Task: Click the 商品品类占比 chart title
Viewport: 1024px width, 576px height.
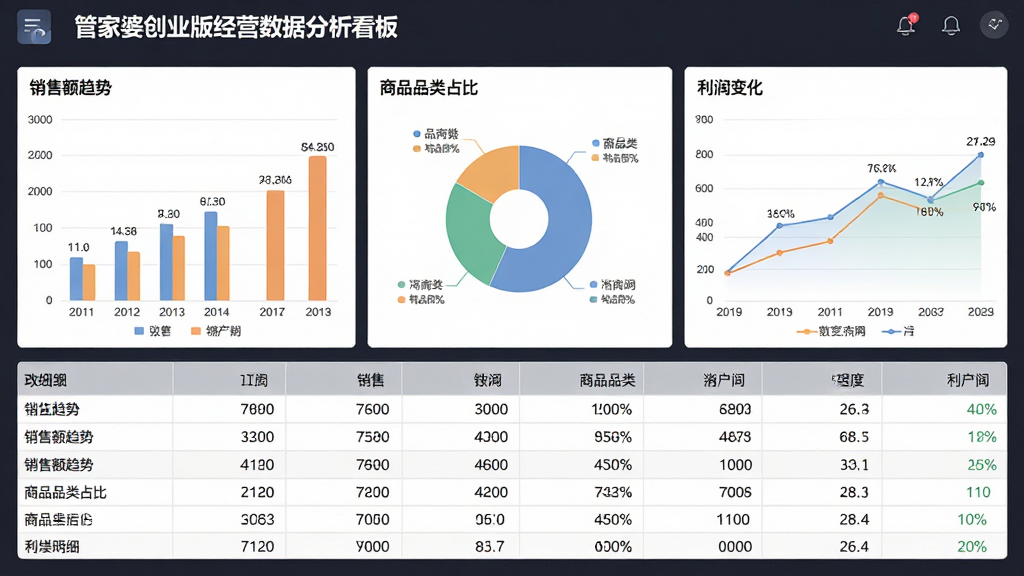Action: tap(428, 88)
